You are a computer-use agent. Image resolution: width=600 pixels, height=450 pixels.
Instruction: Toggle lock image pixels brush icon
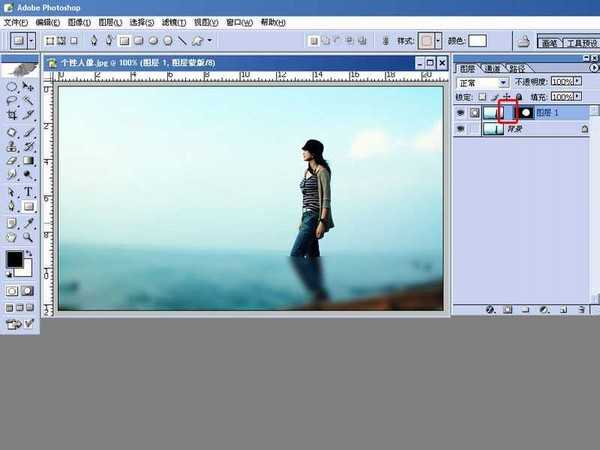pos(495,97)
